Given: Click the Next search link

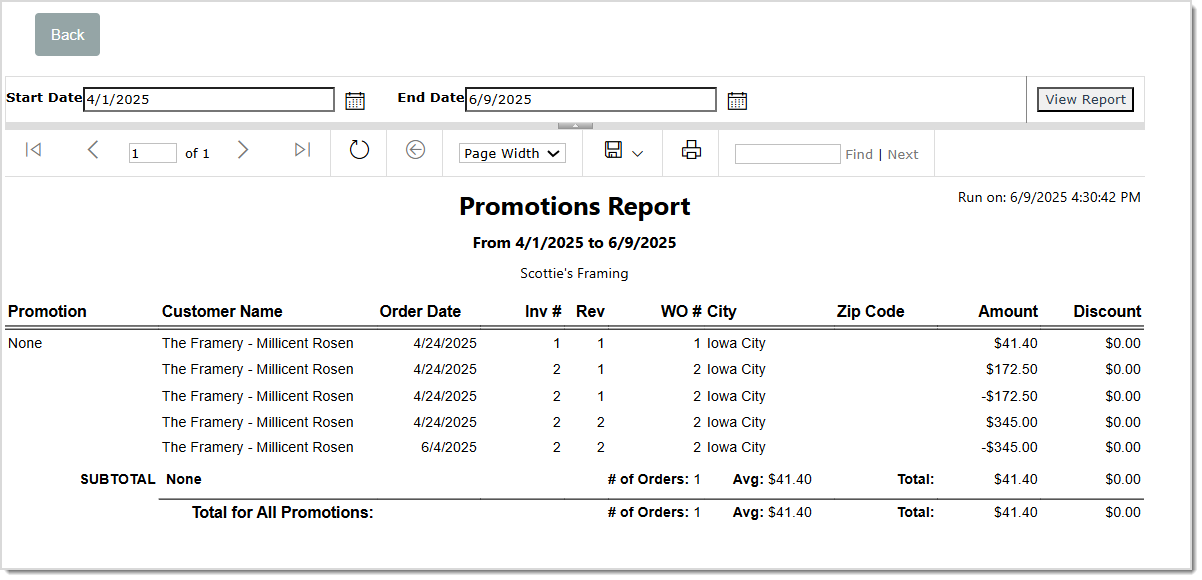Looking at the screenshot, I should point(903,153).
